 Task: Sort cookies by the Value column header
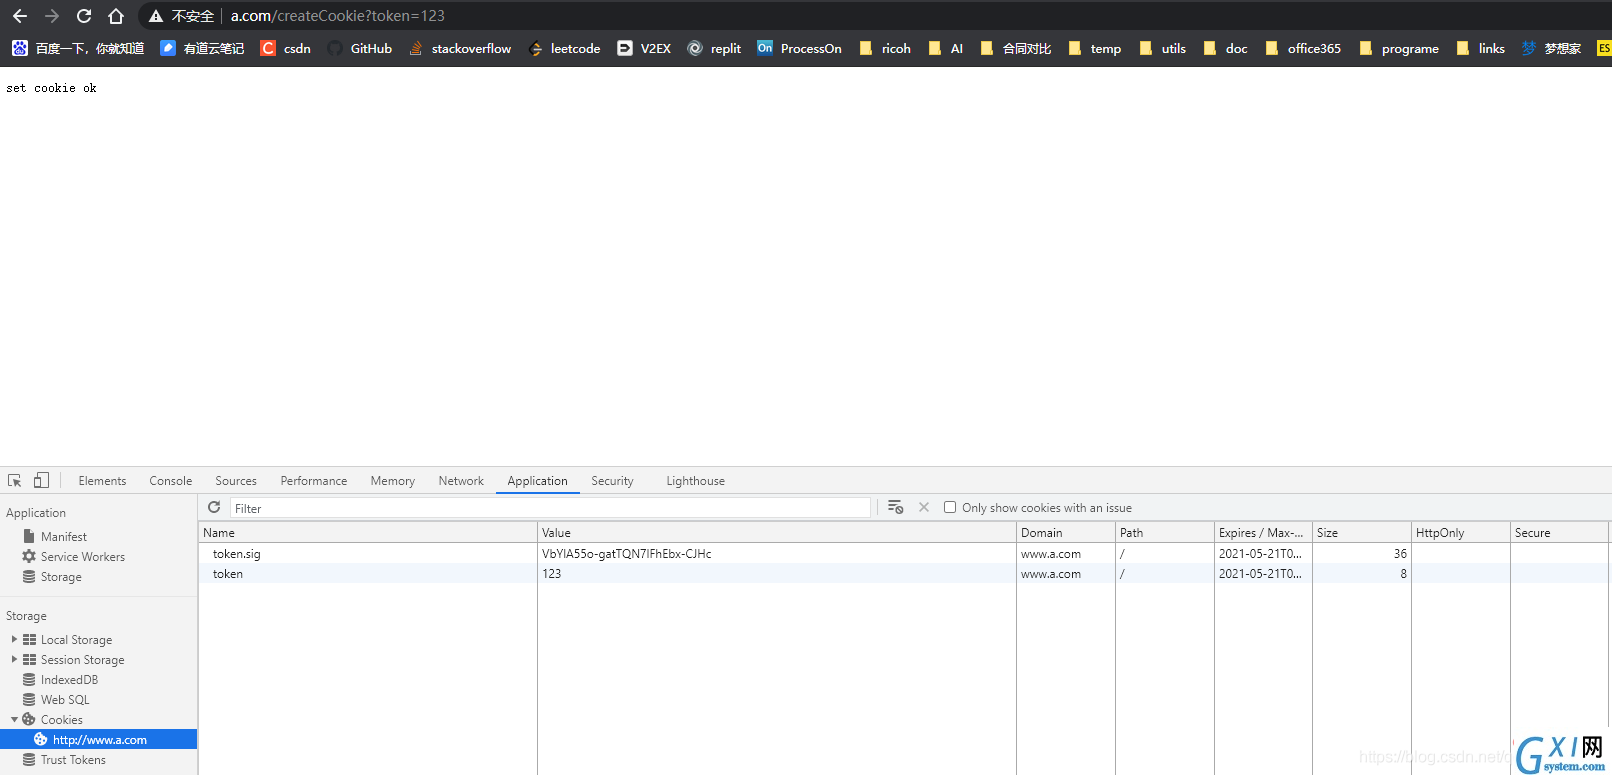[777, 533]
